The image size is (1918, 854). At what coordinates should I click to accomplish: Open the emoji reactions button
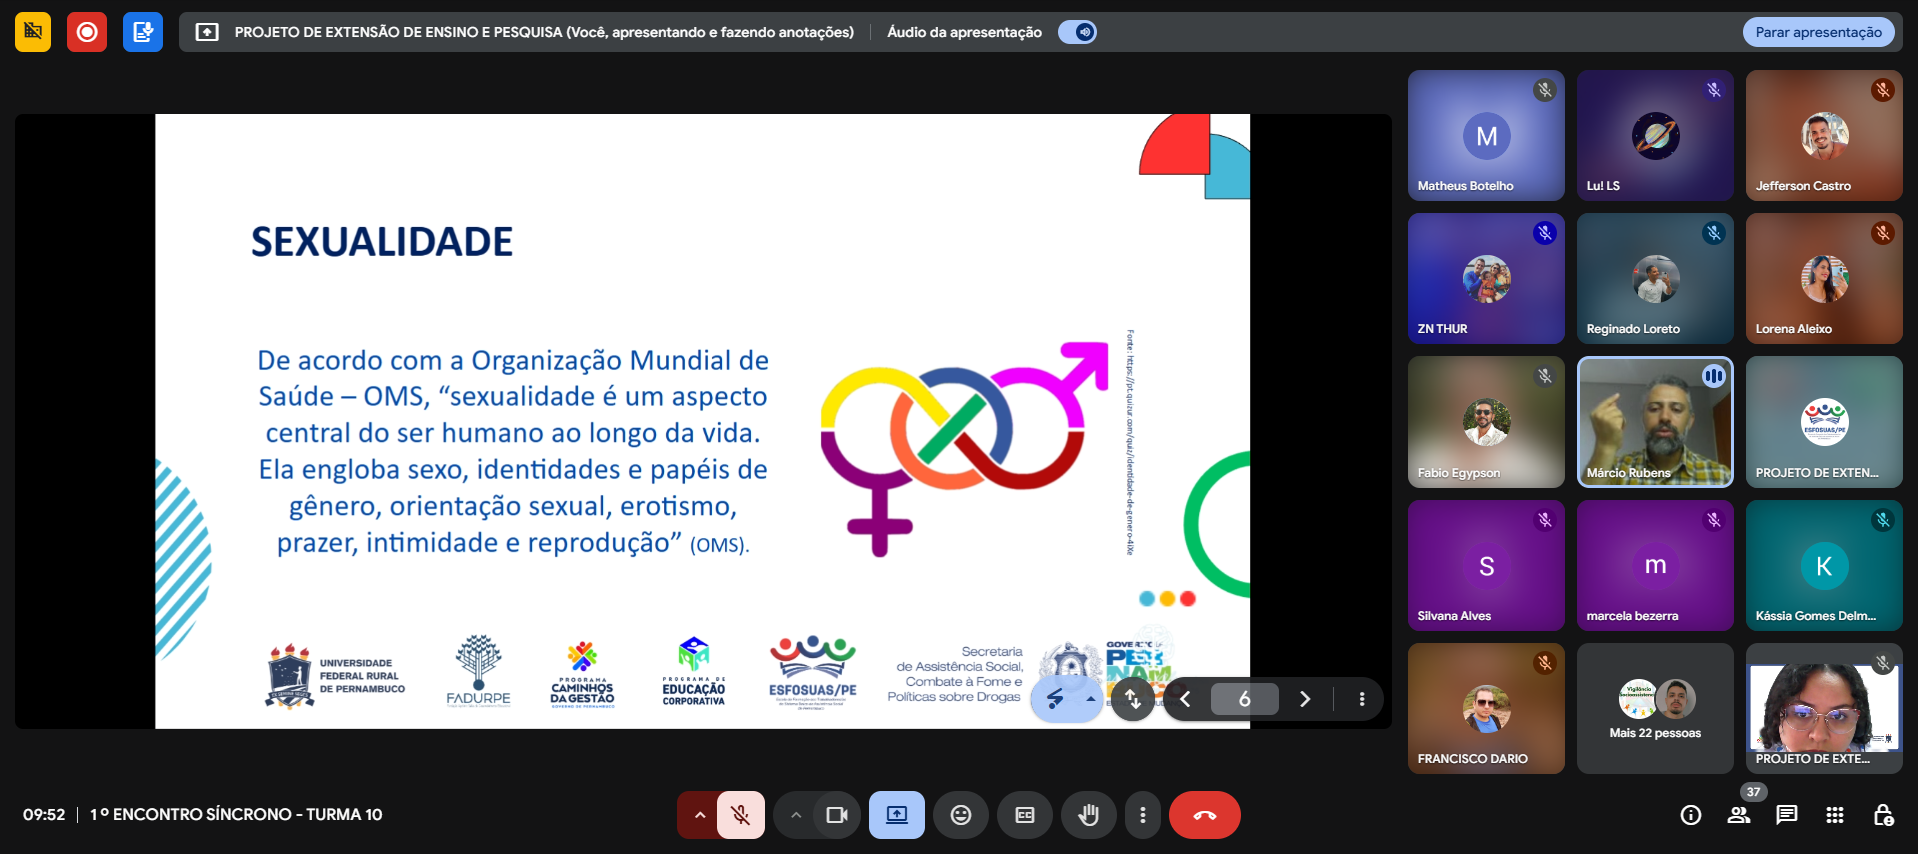point(960,815)
